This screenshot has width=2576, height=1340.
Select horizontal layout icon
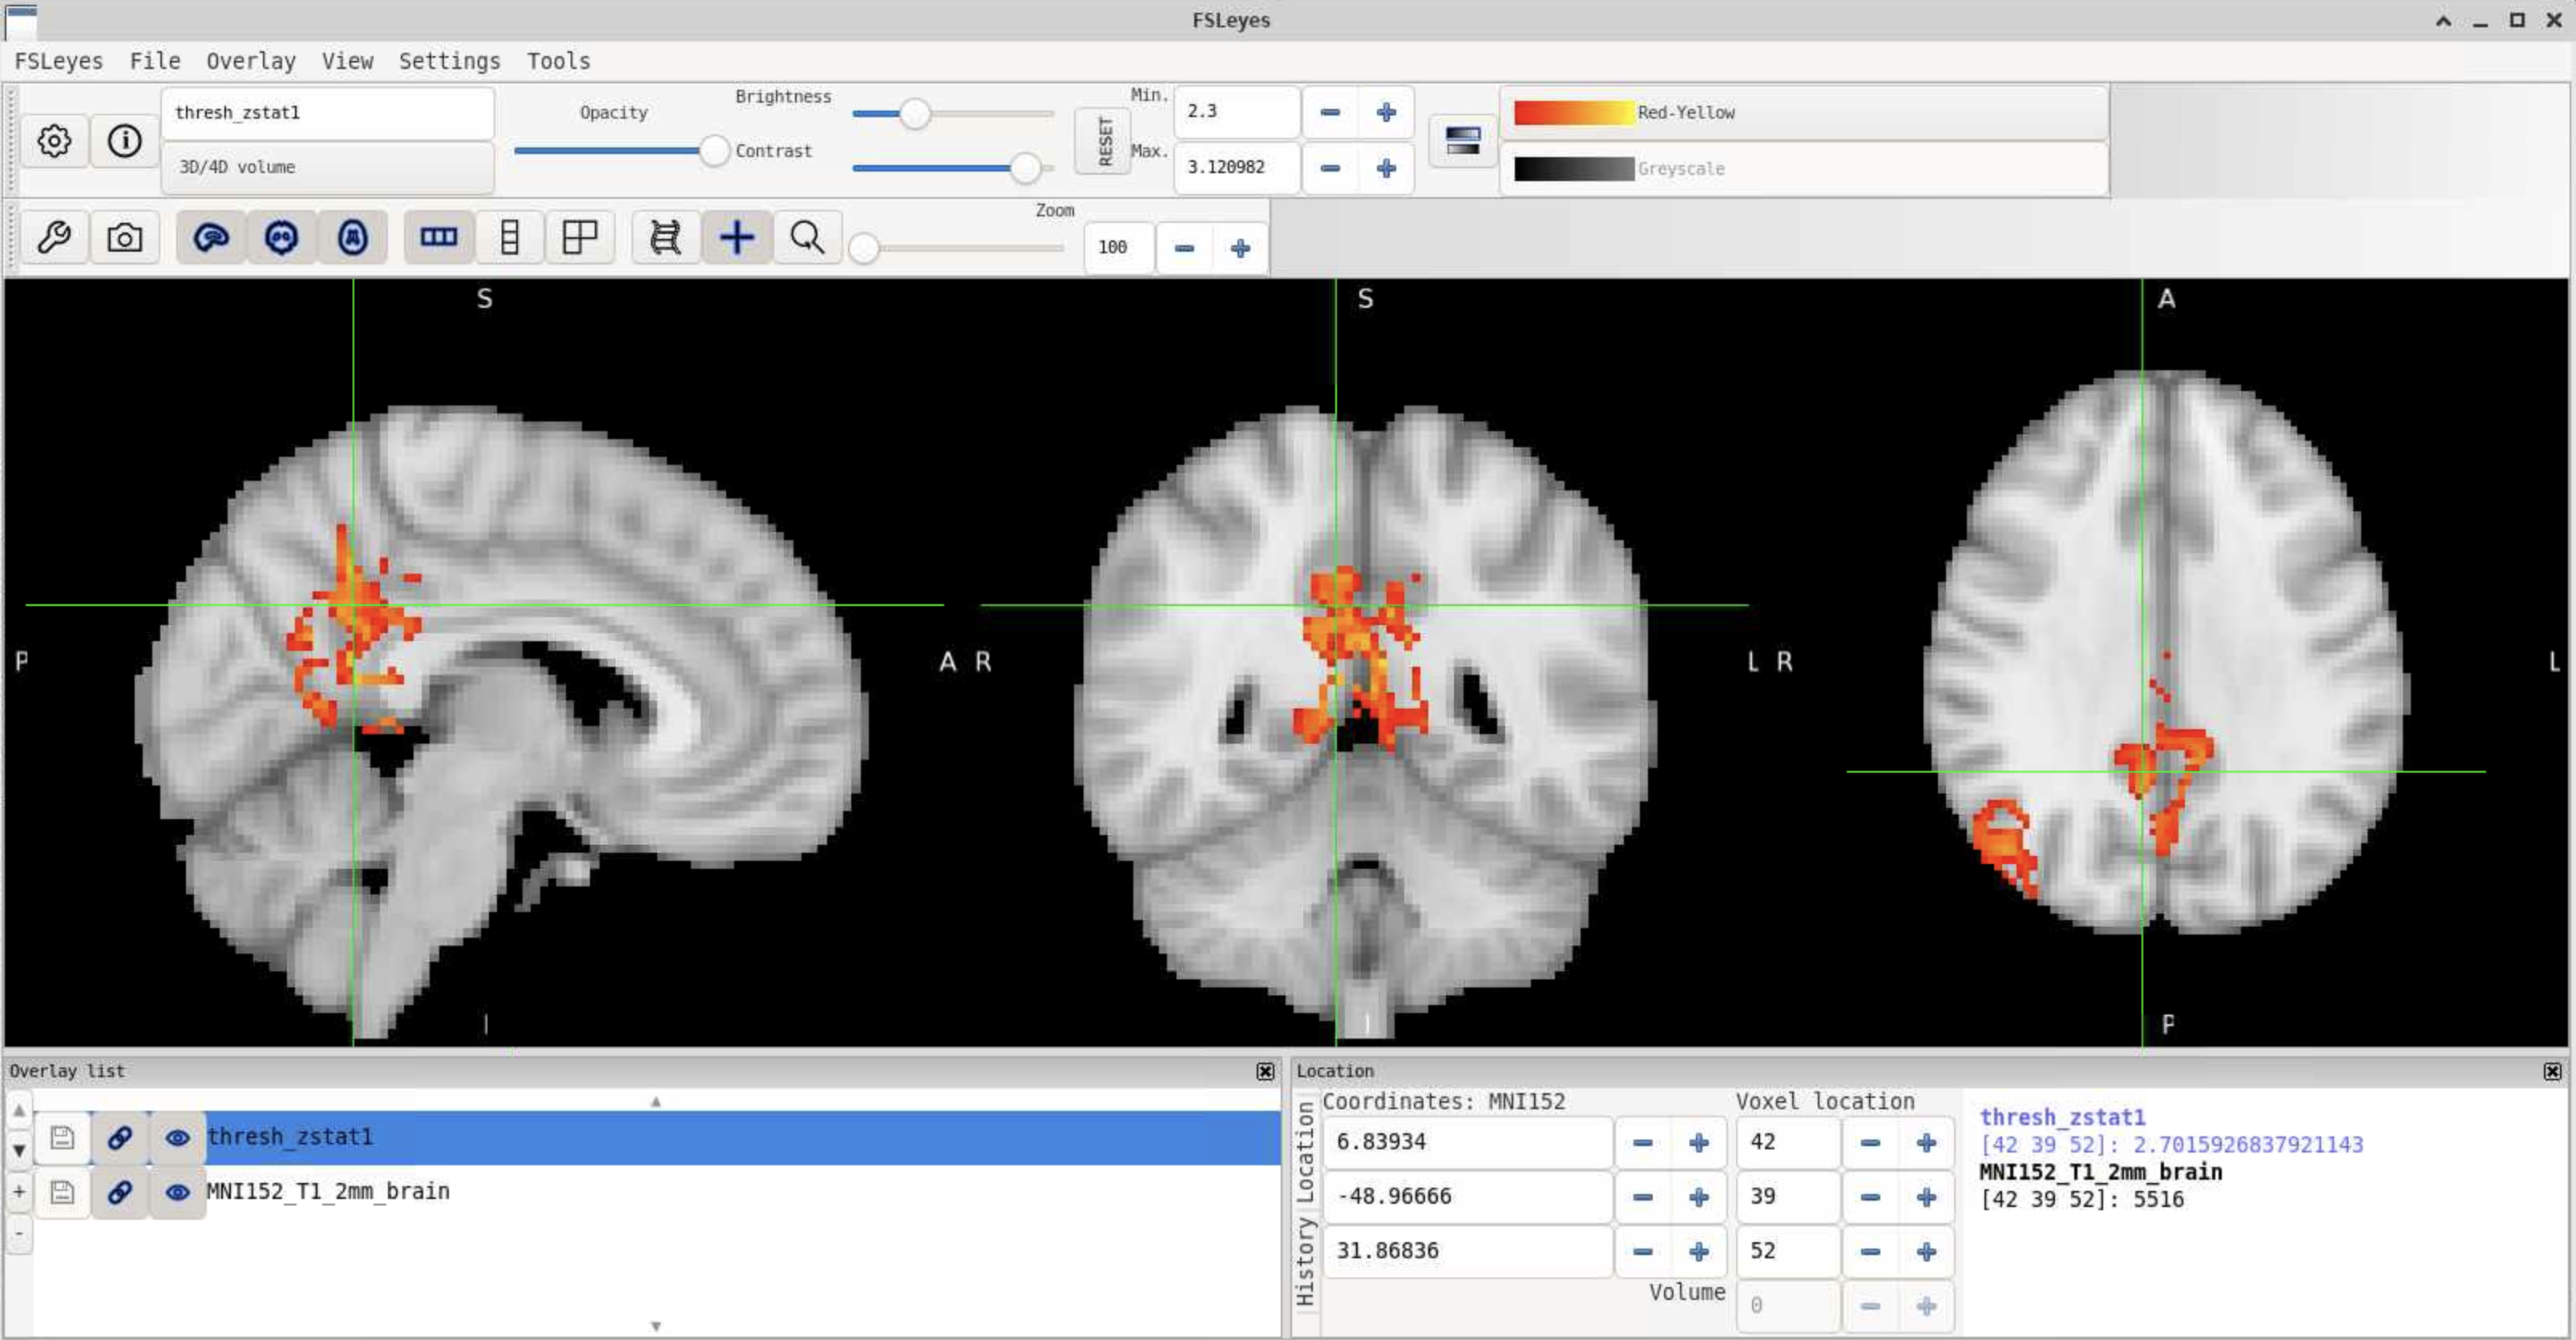tap(439, 238)
